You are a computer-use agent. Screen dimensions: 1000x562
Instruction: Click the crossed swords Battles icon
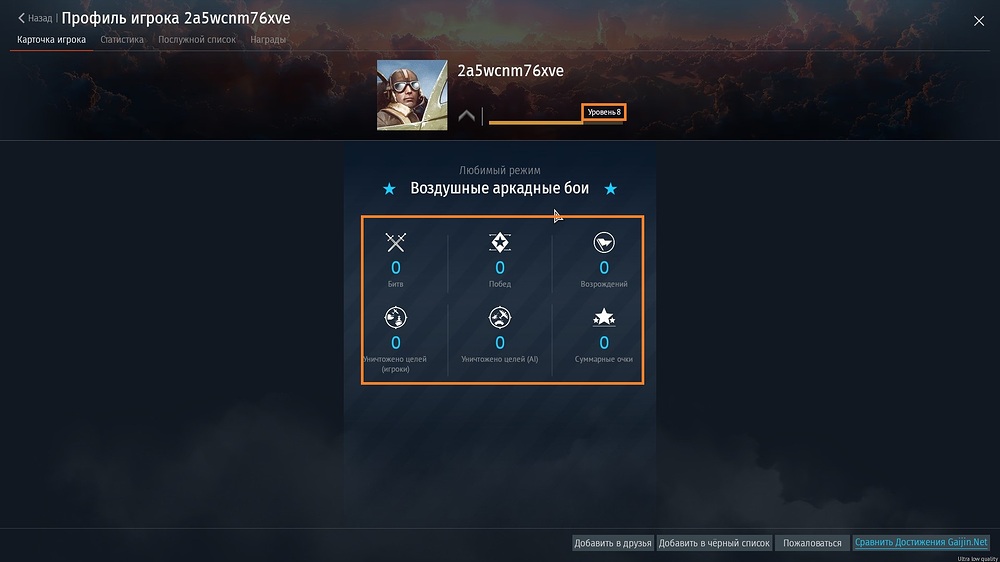click(395, 242)
